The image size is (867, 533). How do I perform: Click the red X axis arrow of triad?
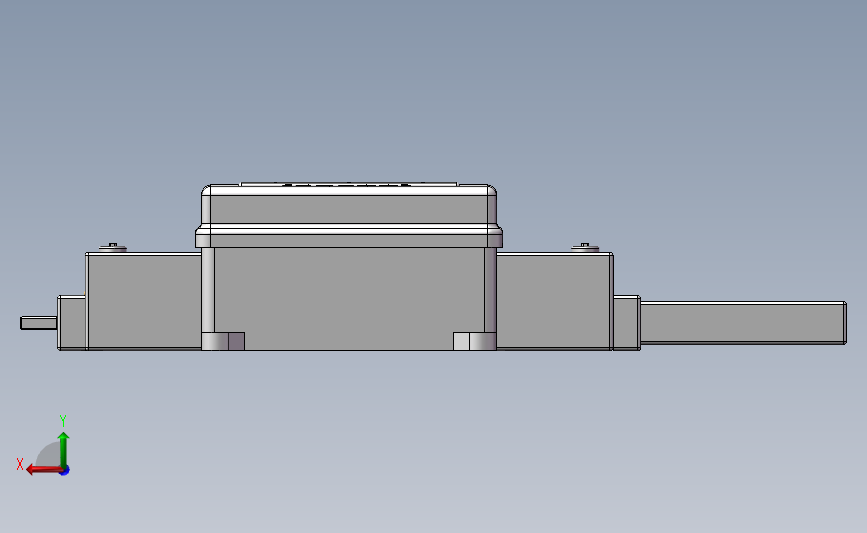(x=43, y=469)
